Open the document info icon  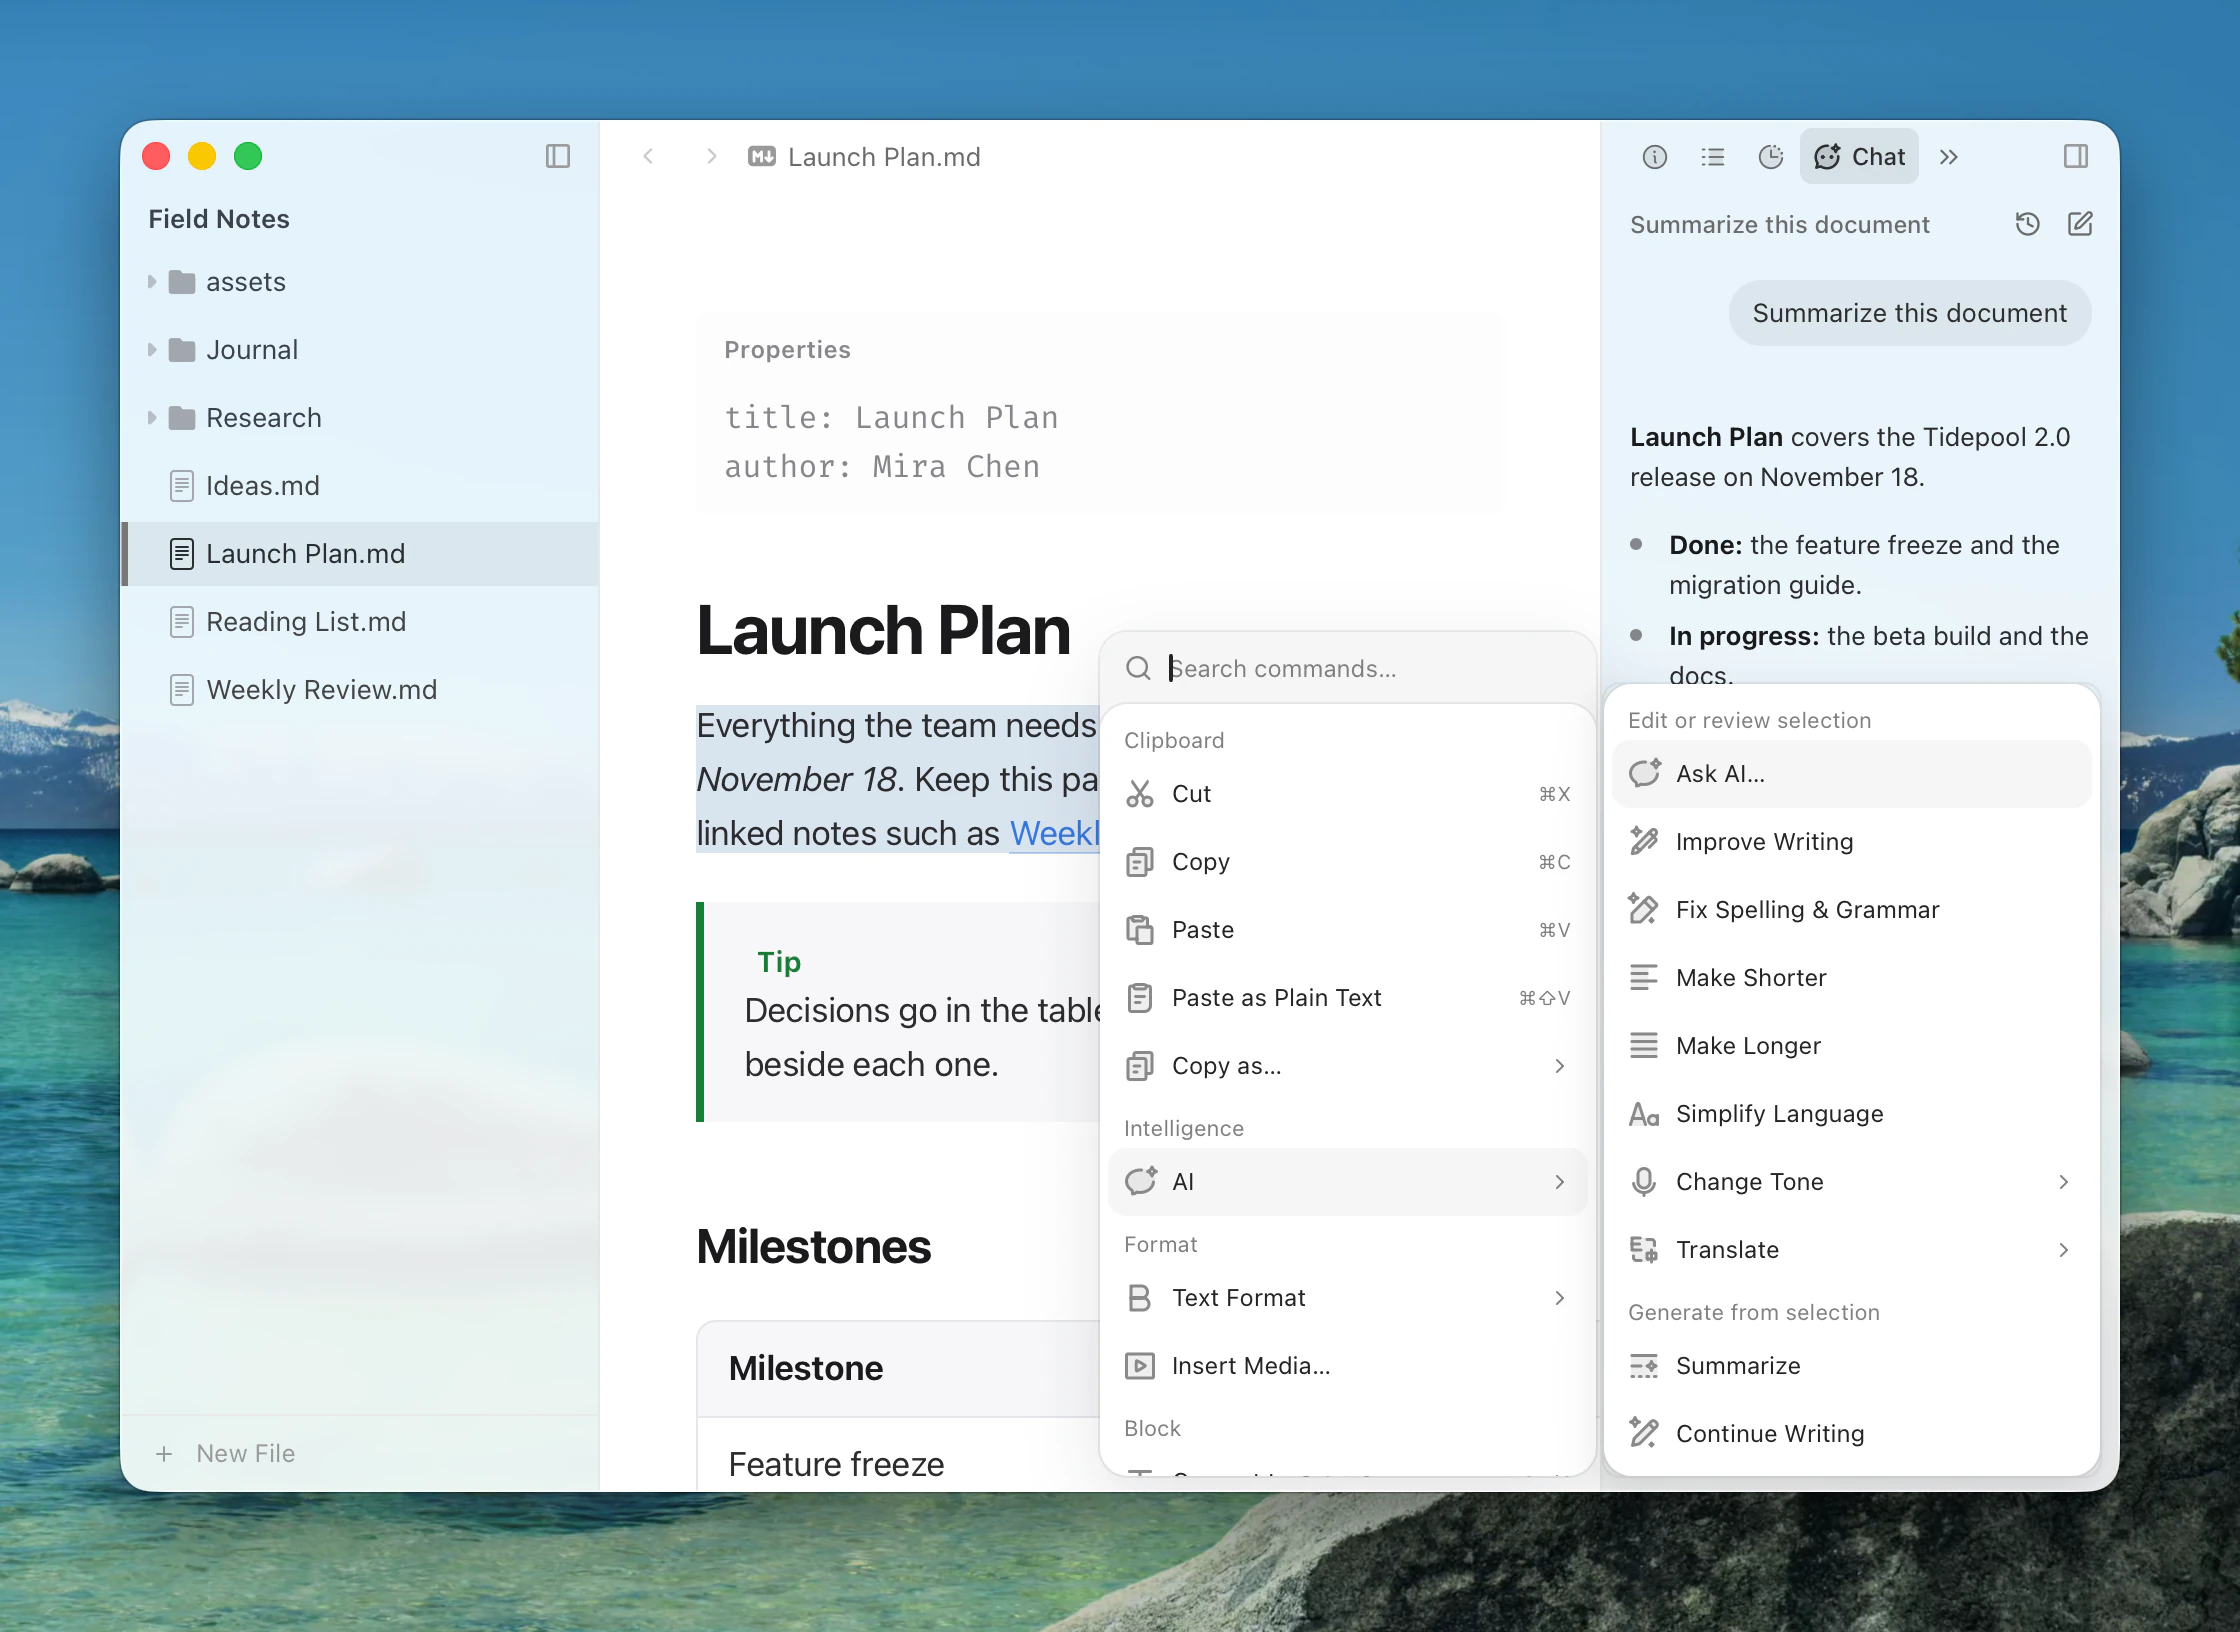click(x=1655, y=157)
